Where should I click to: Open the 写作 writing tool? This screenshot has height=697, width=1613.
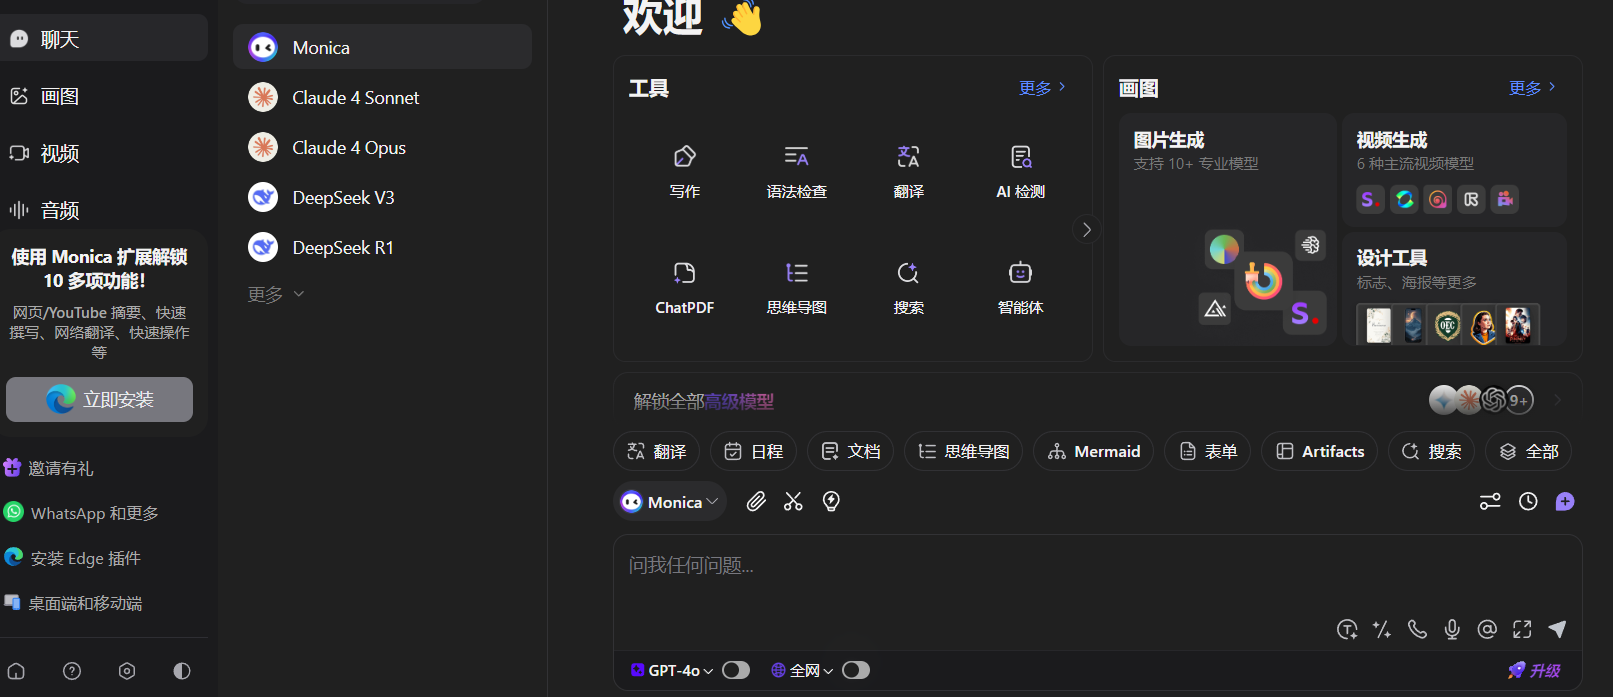(685, 172)
